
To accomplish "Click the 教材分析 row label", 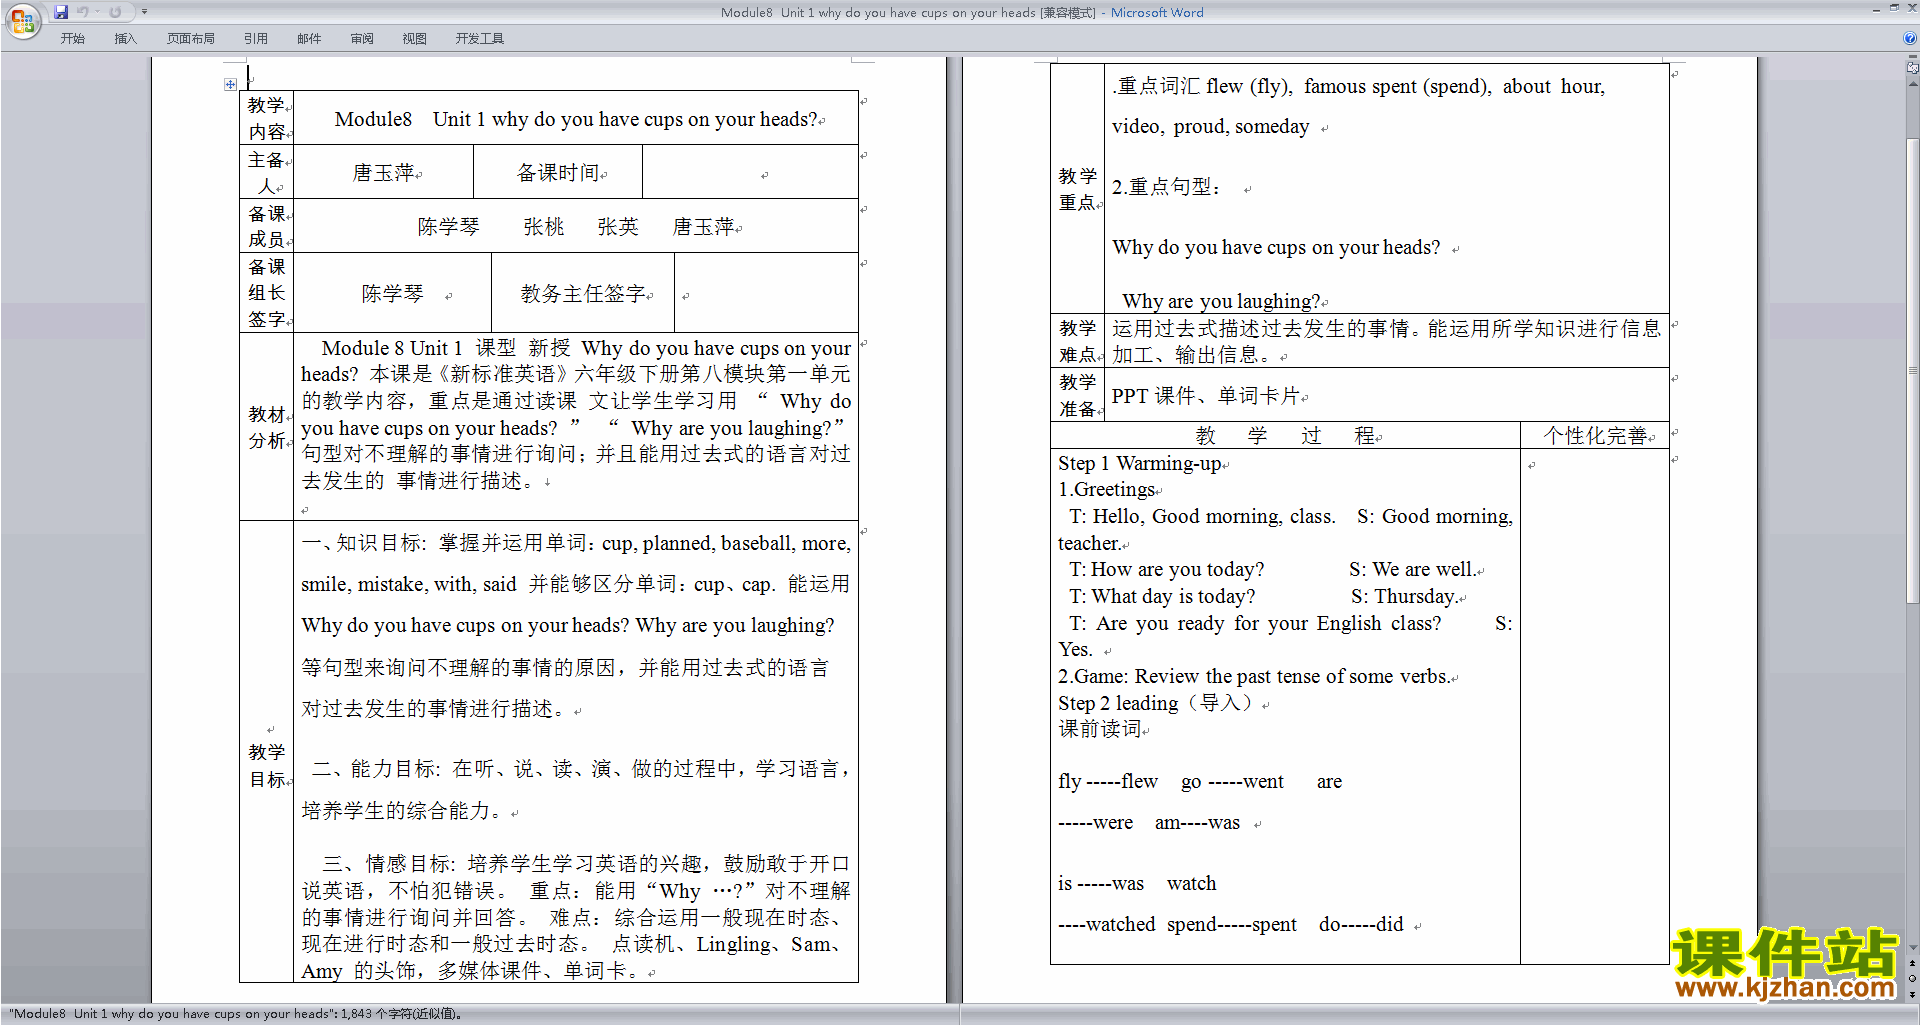I will (267, 427).
